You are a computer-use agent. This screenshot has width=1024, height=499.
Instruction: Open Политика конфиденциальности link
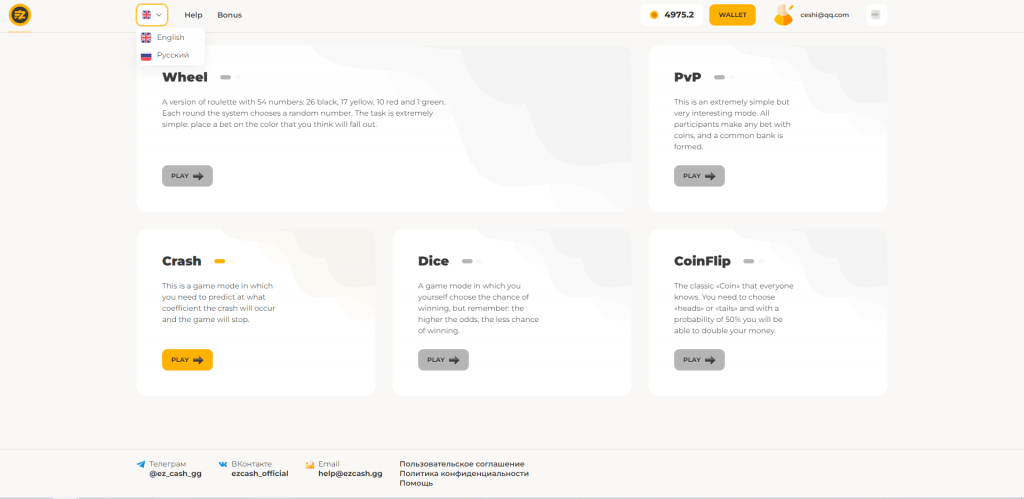[x=463, y=474]
